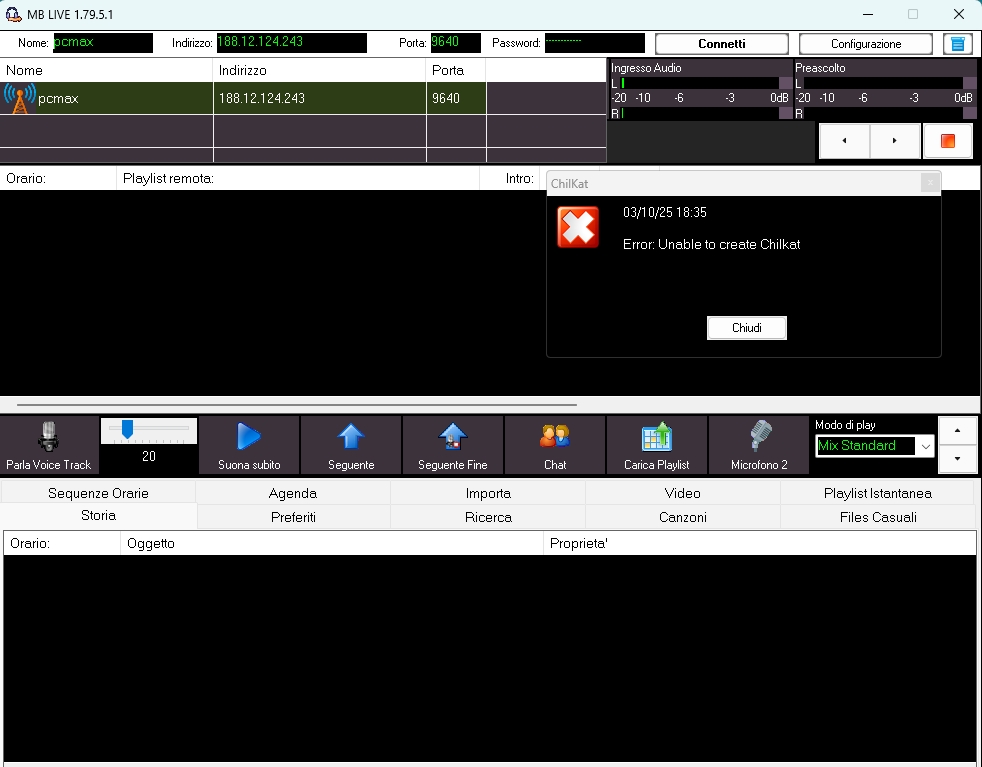
Task: Click the Connetti button
Action: click(x=721, y=44)
